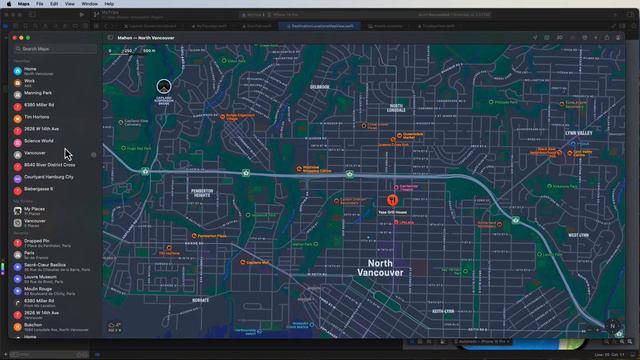
Task: Select the Work favorite
Action: pyautogui.click(x=55, y=83)
